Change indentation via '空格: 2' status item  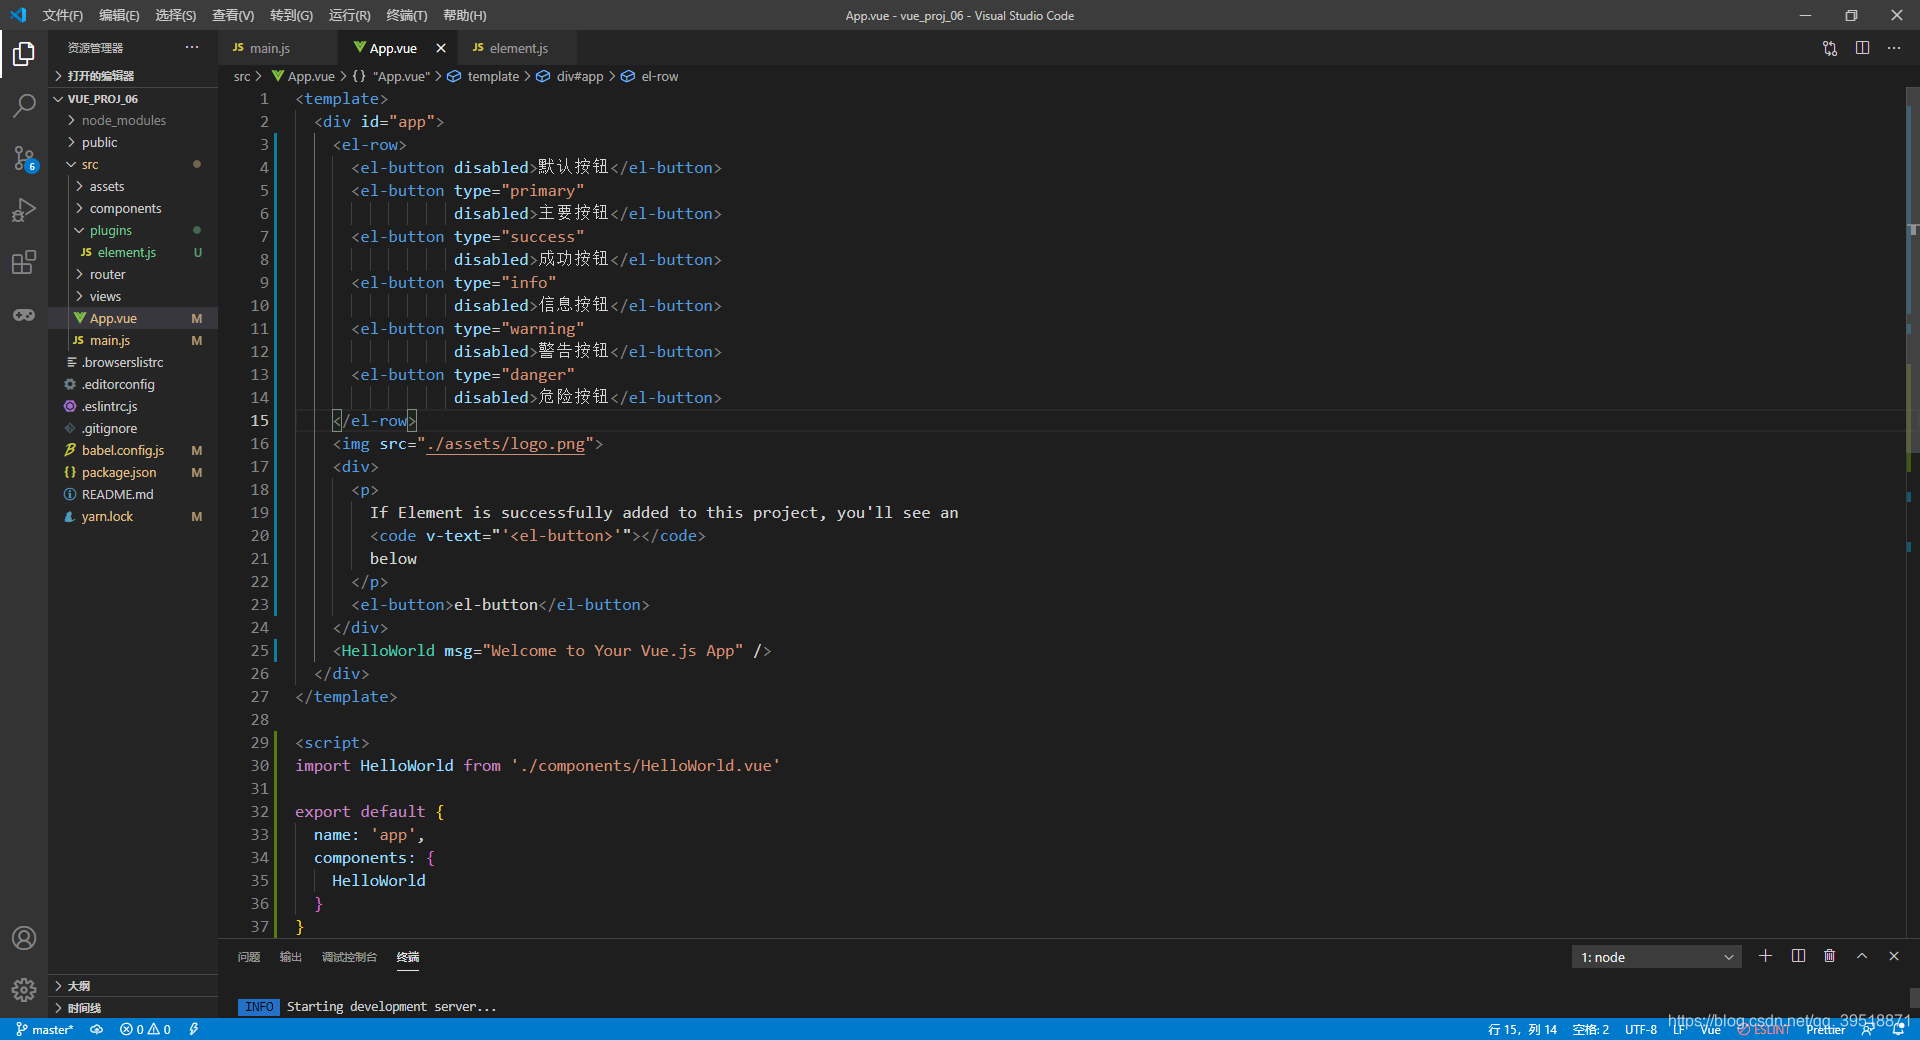coord(1590,1030)
